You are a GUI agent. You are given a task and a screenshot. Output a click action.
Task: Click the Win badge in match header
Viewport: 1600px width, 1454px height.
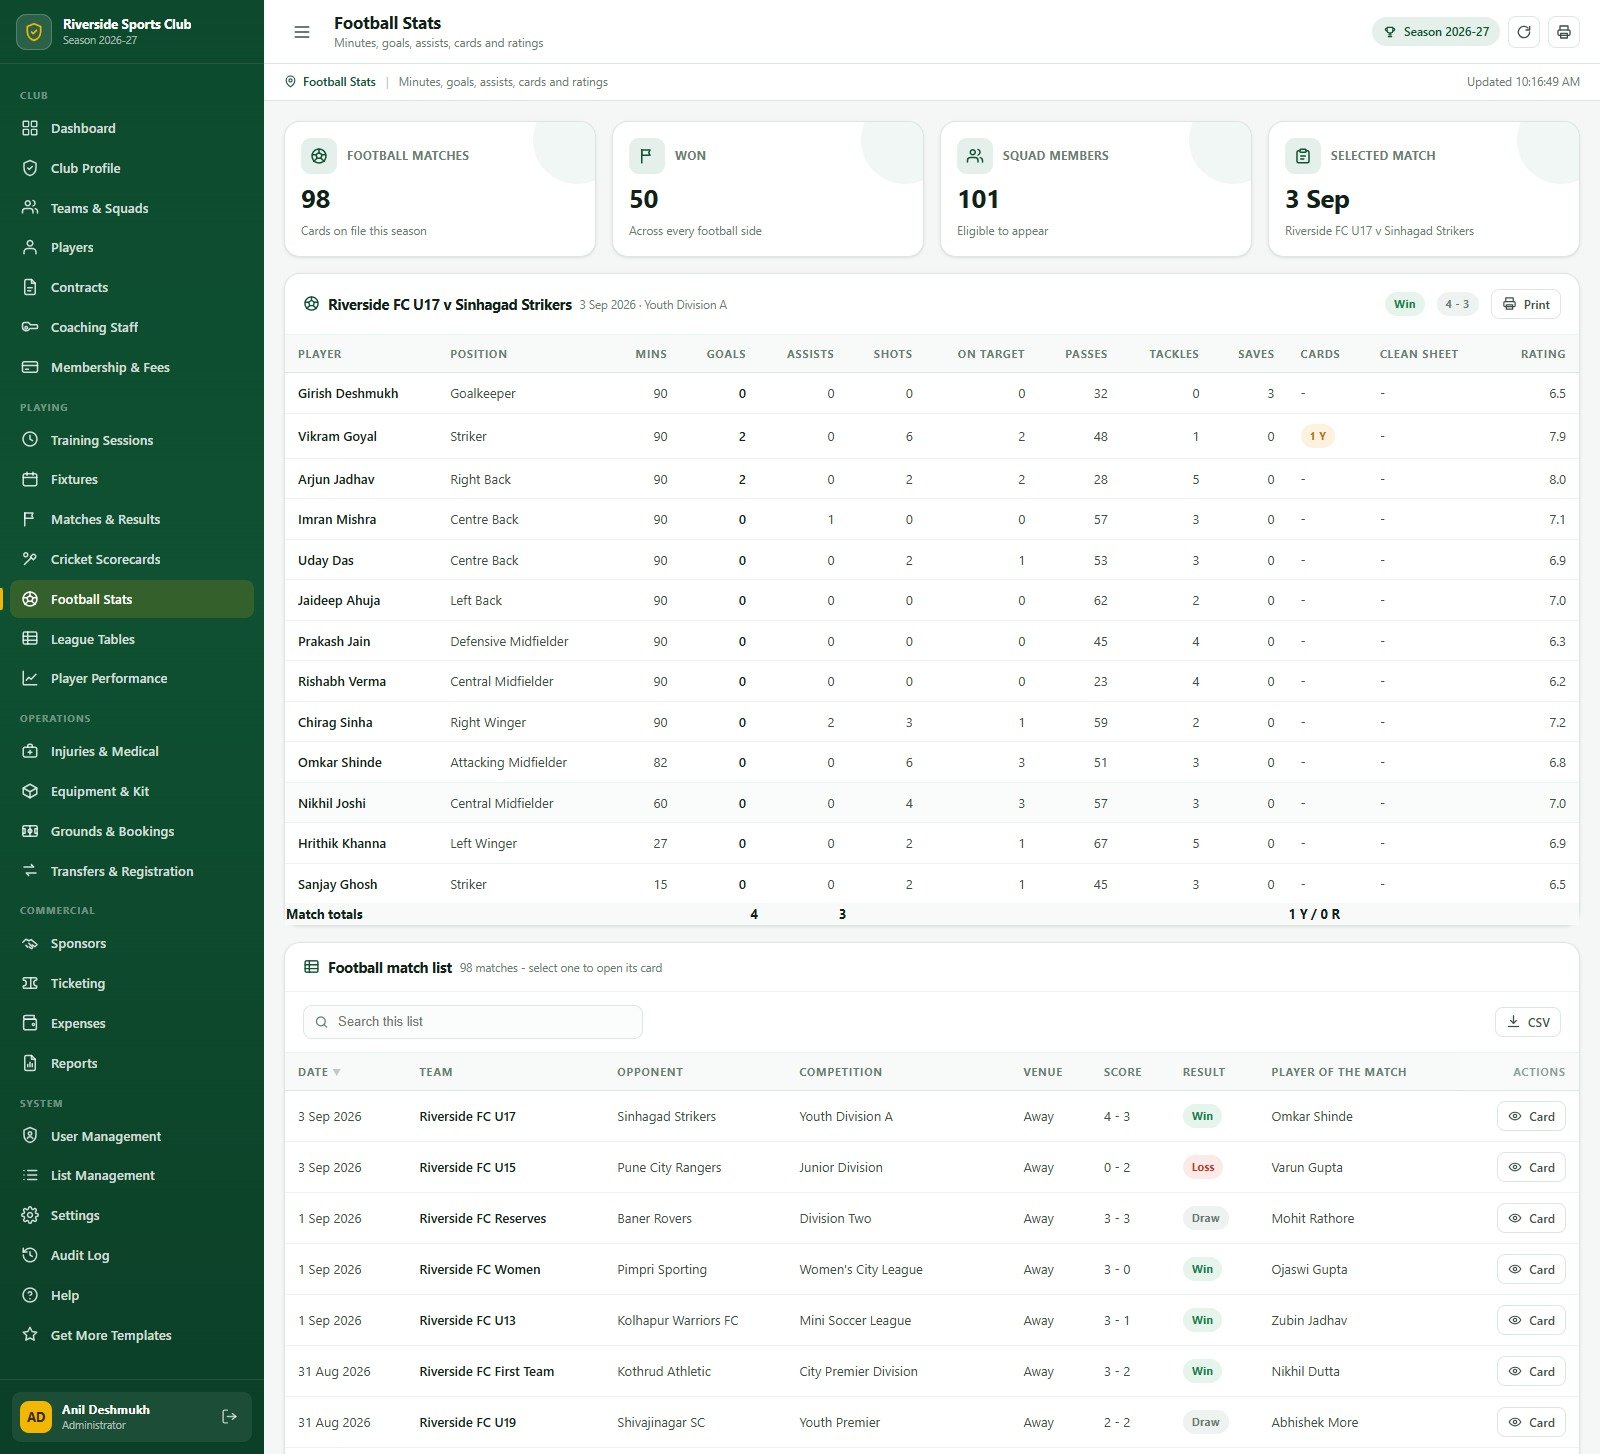click(1405, 304)
